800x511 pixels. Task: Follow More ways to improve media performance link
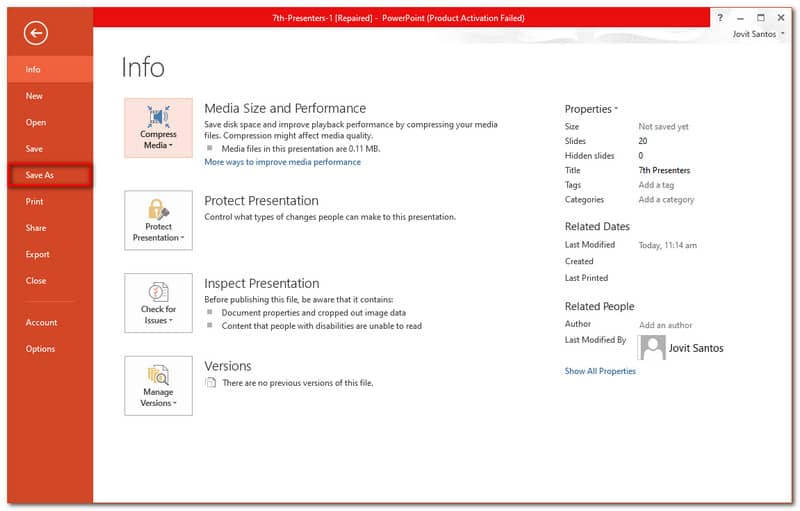pos(282,162)
